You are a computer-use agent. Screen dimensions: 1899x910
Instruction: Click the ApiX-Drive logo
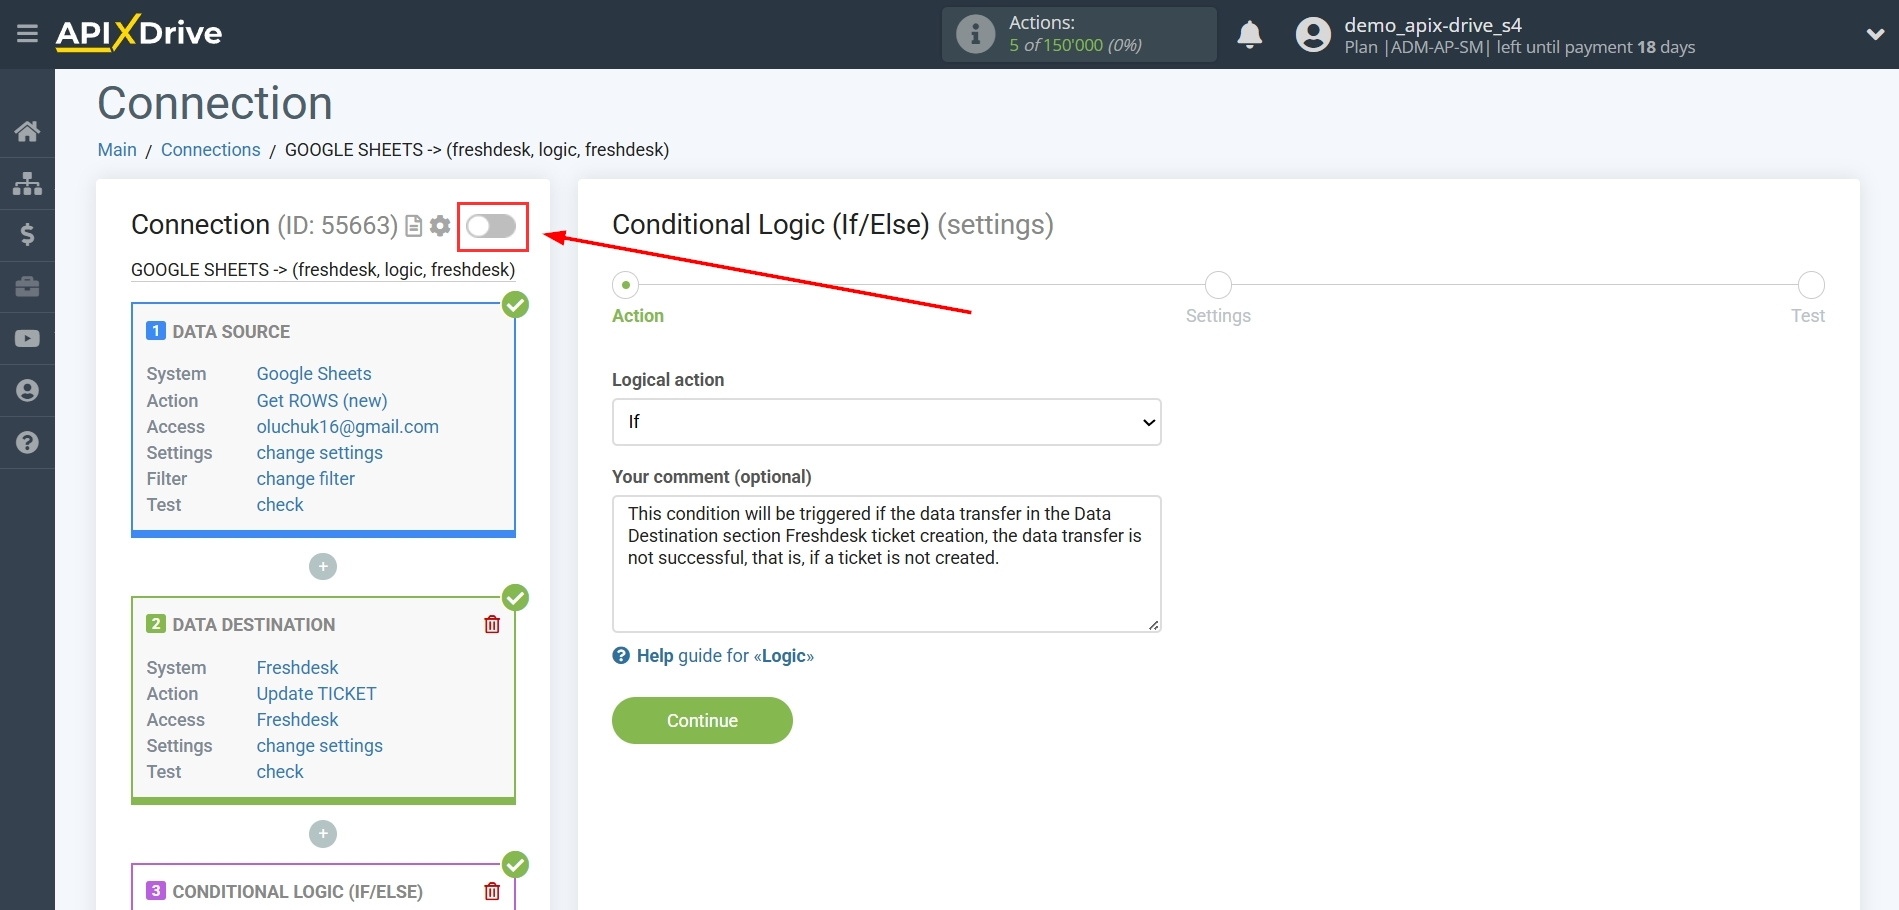(x=139, y=33)
